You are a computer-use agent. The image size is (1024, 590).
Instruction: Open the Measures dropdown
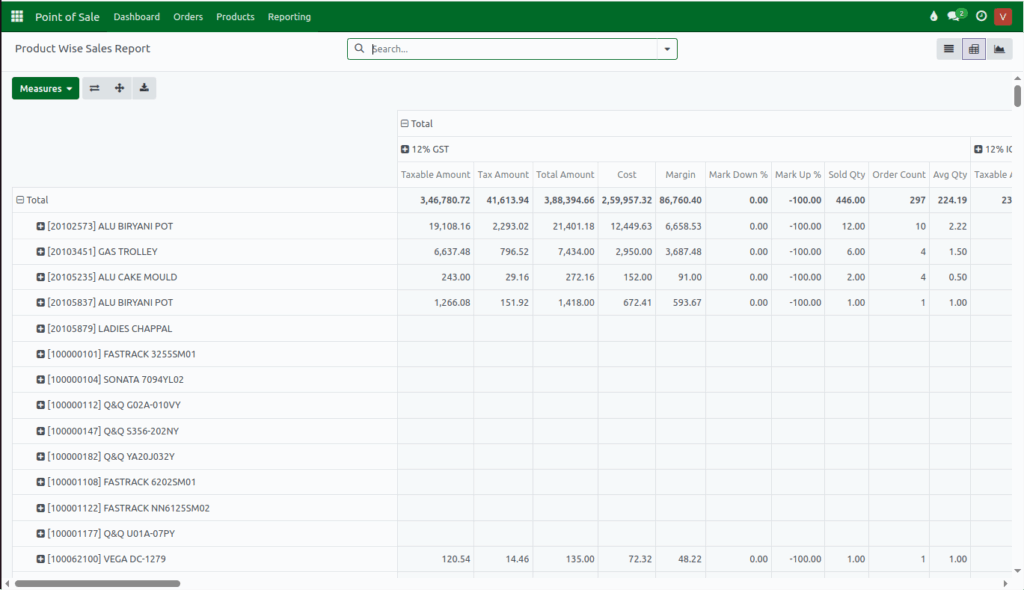point(44,88)
